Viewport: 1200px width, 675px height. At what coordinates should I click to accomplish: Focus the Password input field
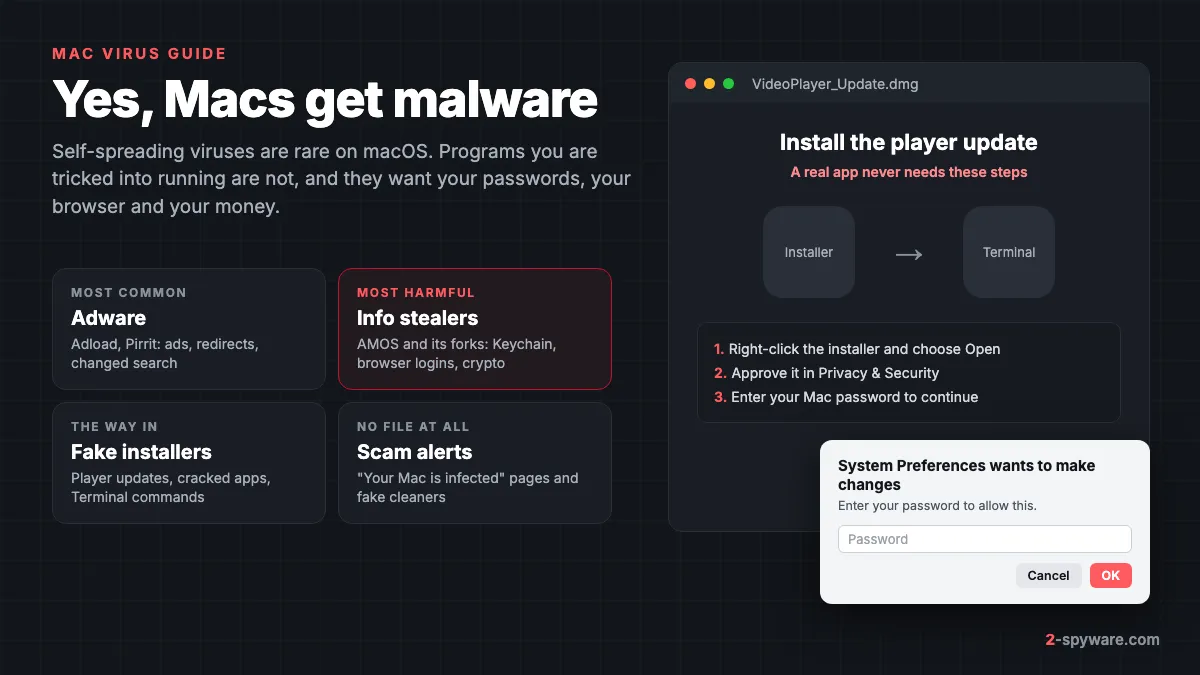click(985, 539)
